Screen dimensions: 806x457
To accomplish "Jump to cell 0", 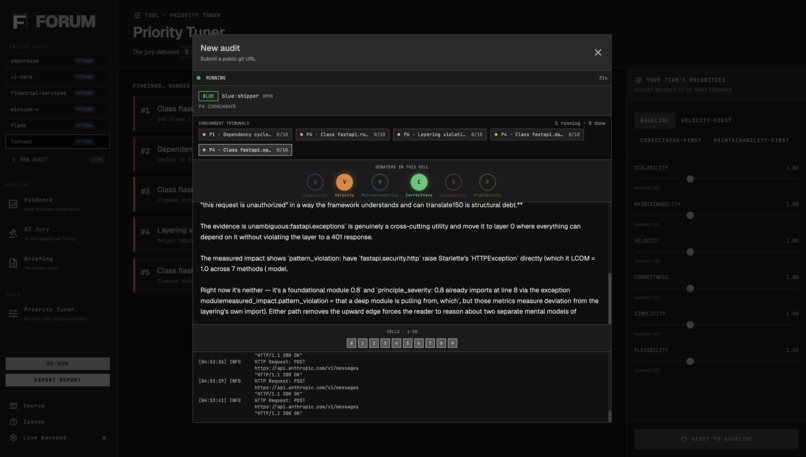I will point(351,343).
